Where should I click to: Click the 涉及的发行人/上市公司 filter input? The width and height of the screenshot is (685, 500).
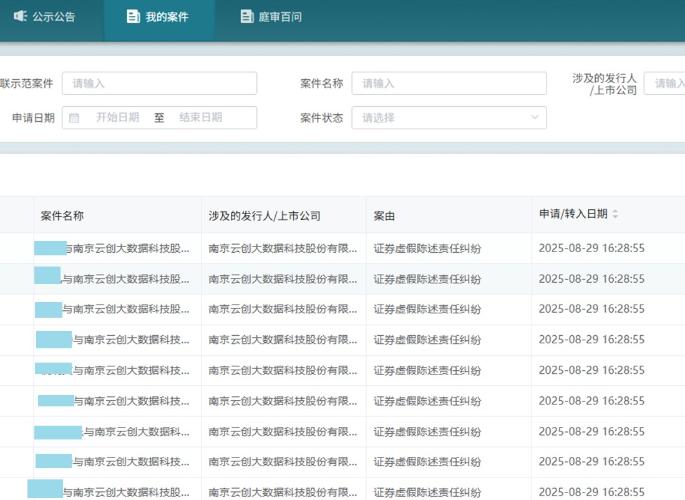click(x=664, y=83)
